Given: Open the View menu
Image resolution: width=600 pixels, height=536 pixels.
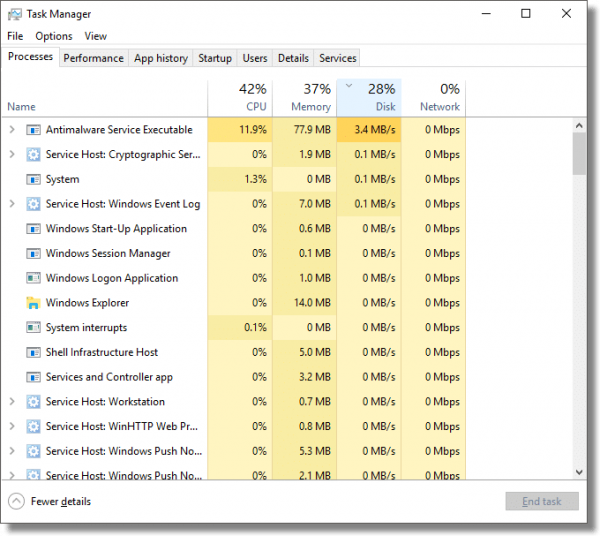Looking at the screenshot, I should coord(96,36).
